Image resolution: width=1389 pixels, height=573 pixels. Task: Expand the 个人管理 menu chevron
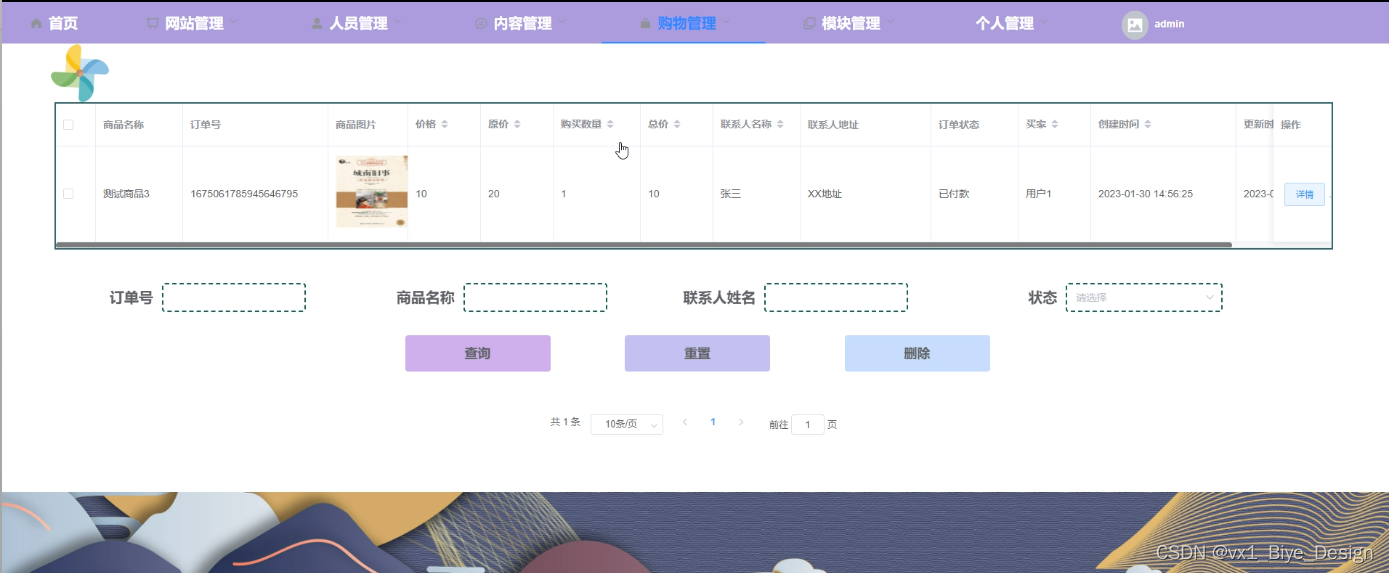click(x=1044, y=21)
